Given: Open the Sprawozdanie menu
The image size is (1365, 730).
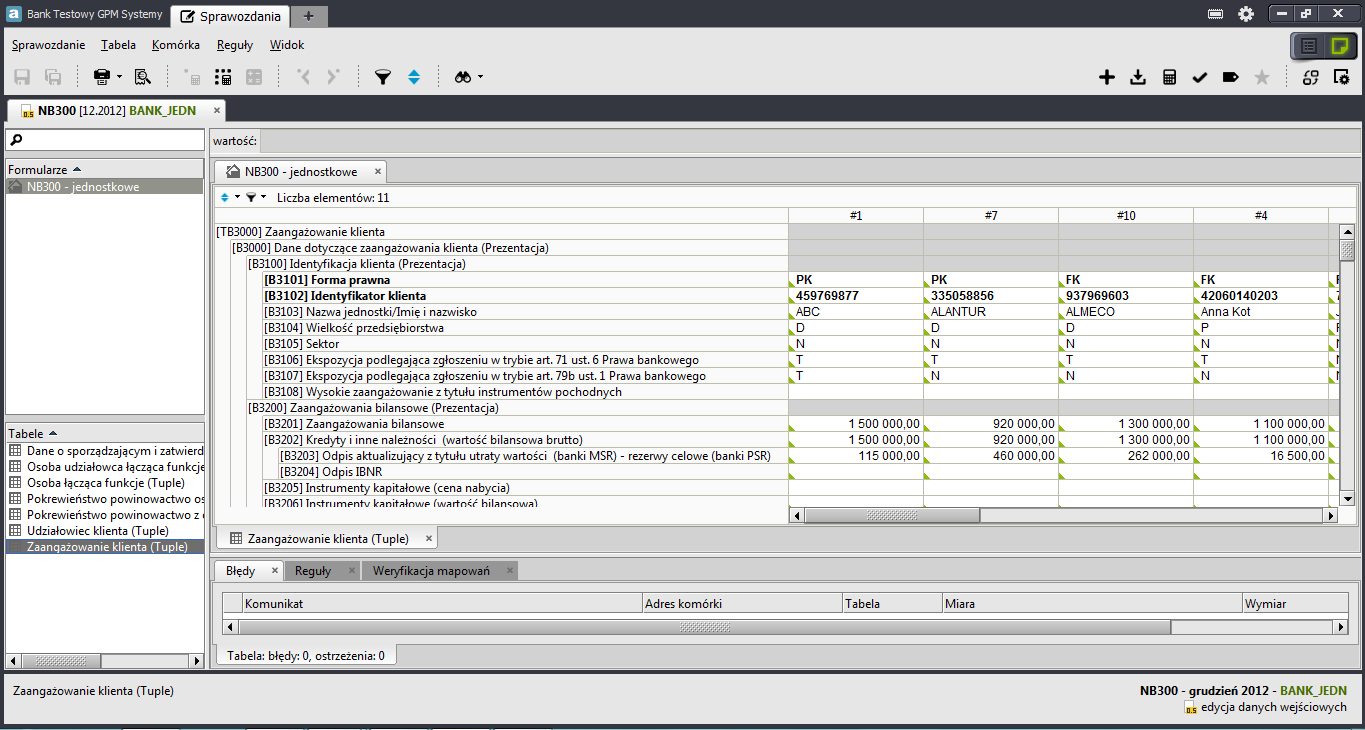Looking at the screenshot, I should 48,45.
